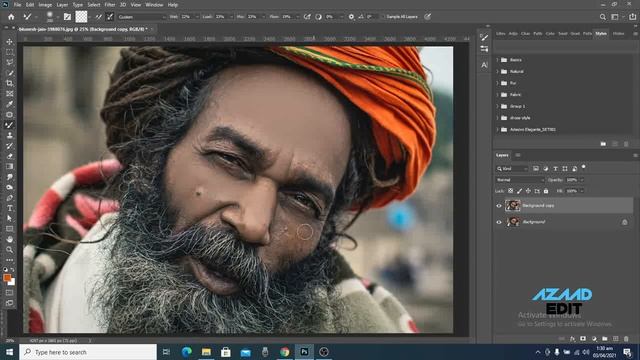
Task: Add a layer mask button
Action: pyautogui.click(x=583, y=339)
